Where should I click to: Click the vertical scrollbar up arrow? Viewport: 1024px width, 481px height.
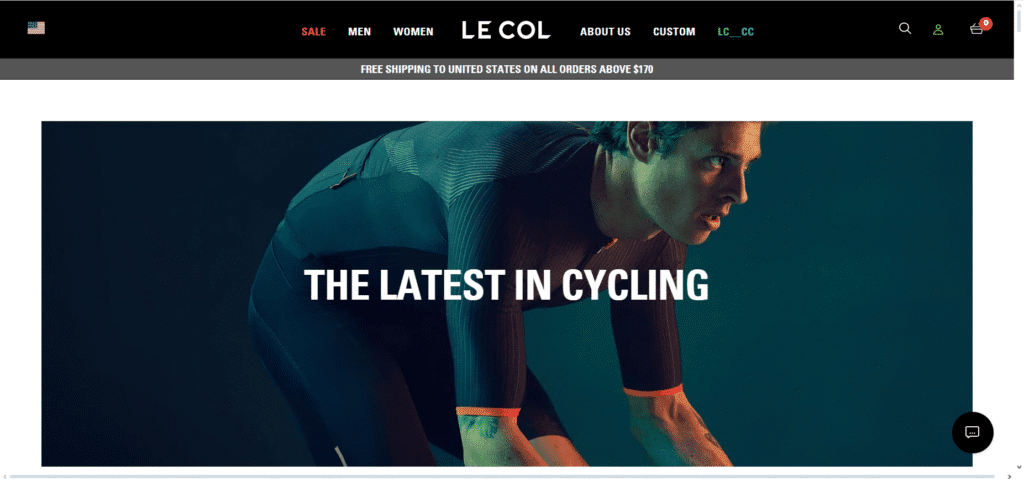(1019, 5)
